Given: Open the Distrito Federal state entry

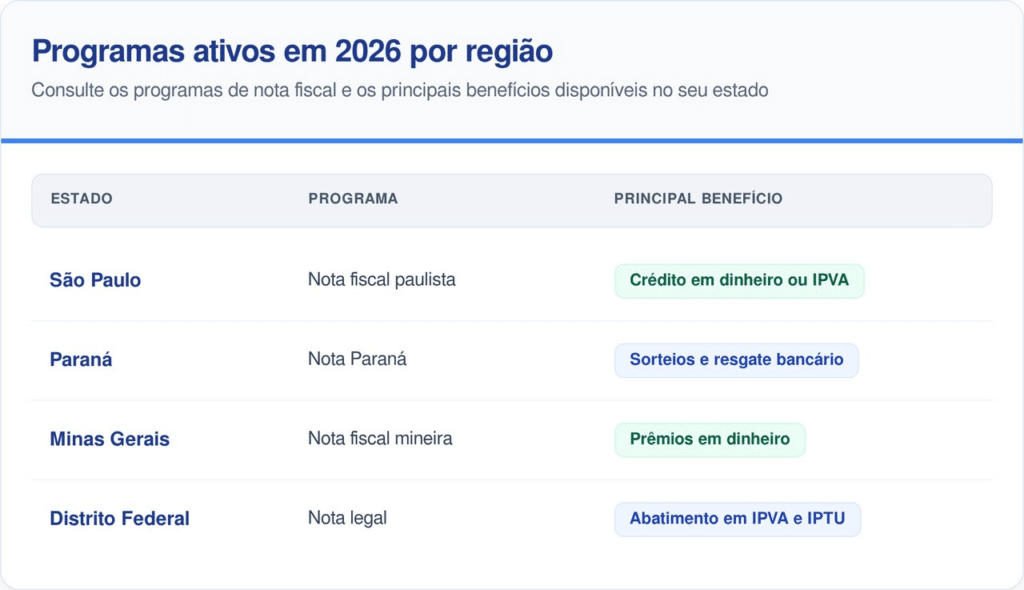Looking at the screenshot, I should (x=119, y=518).
